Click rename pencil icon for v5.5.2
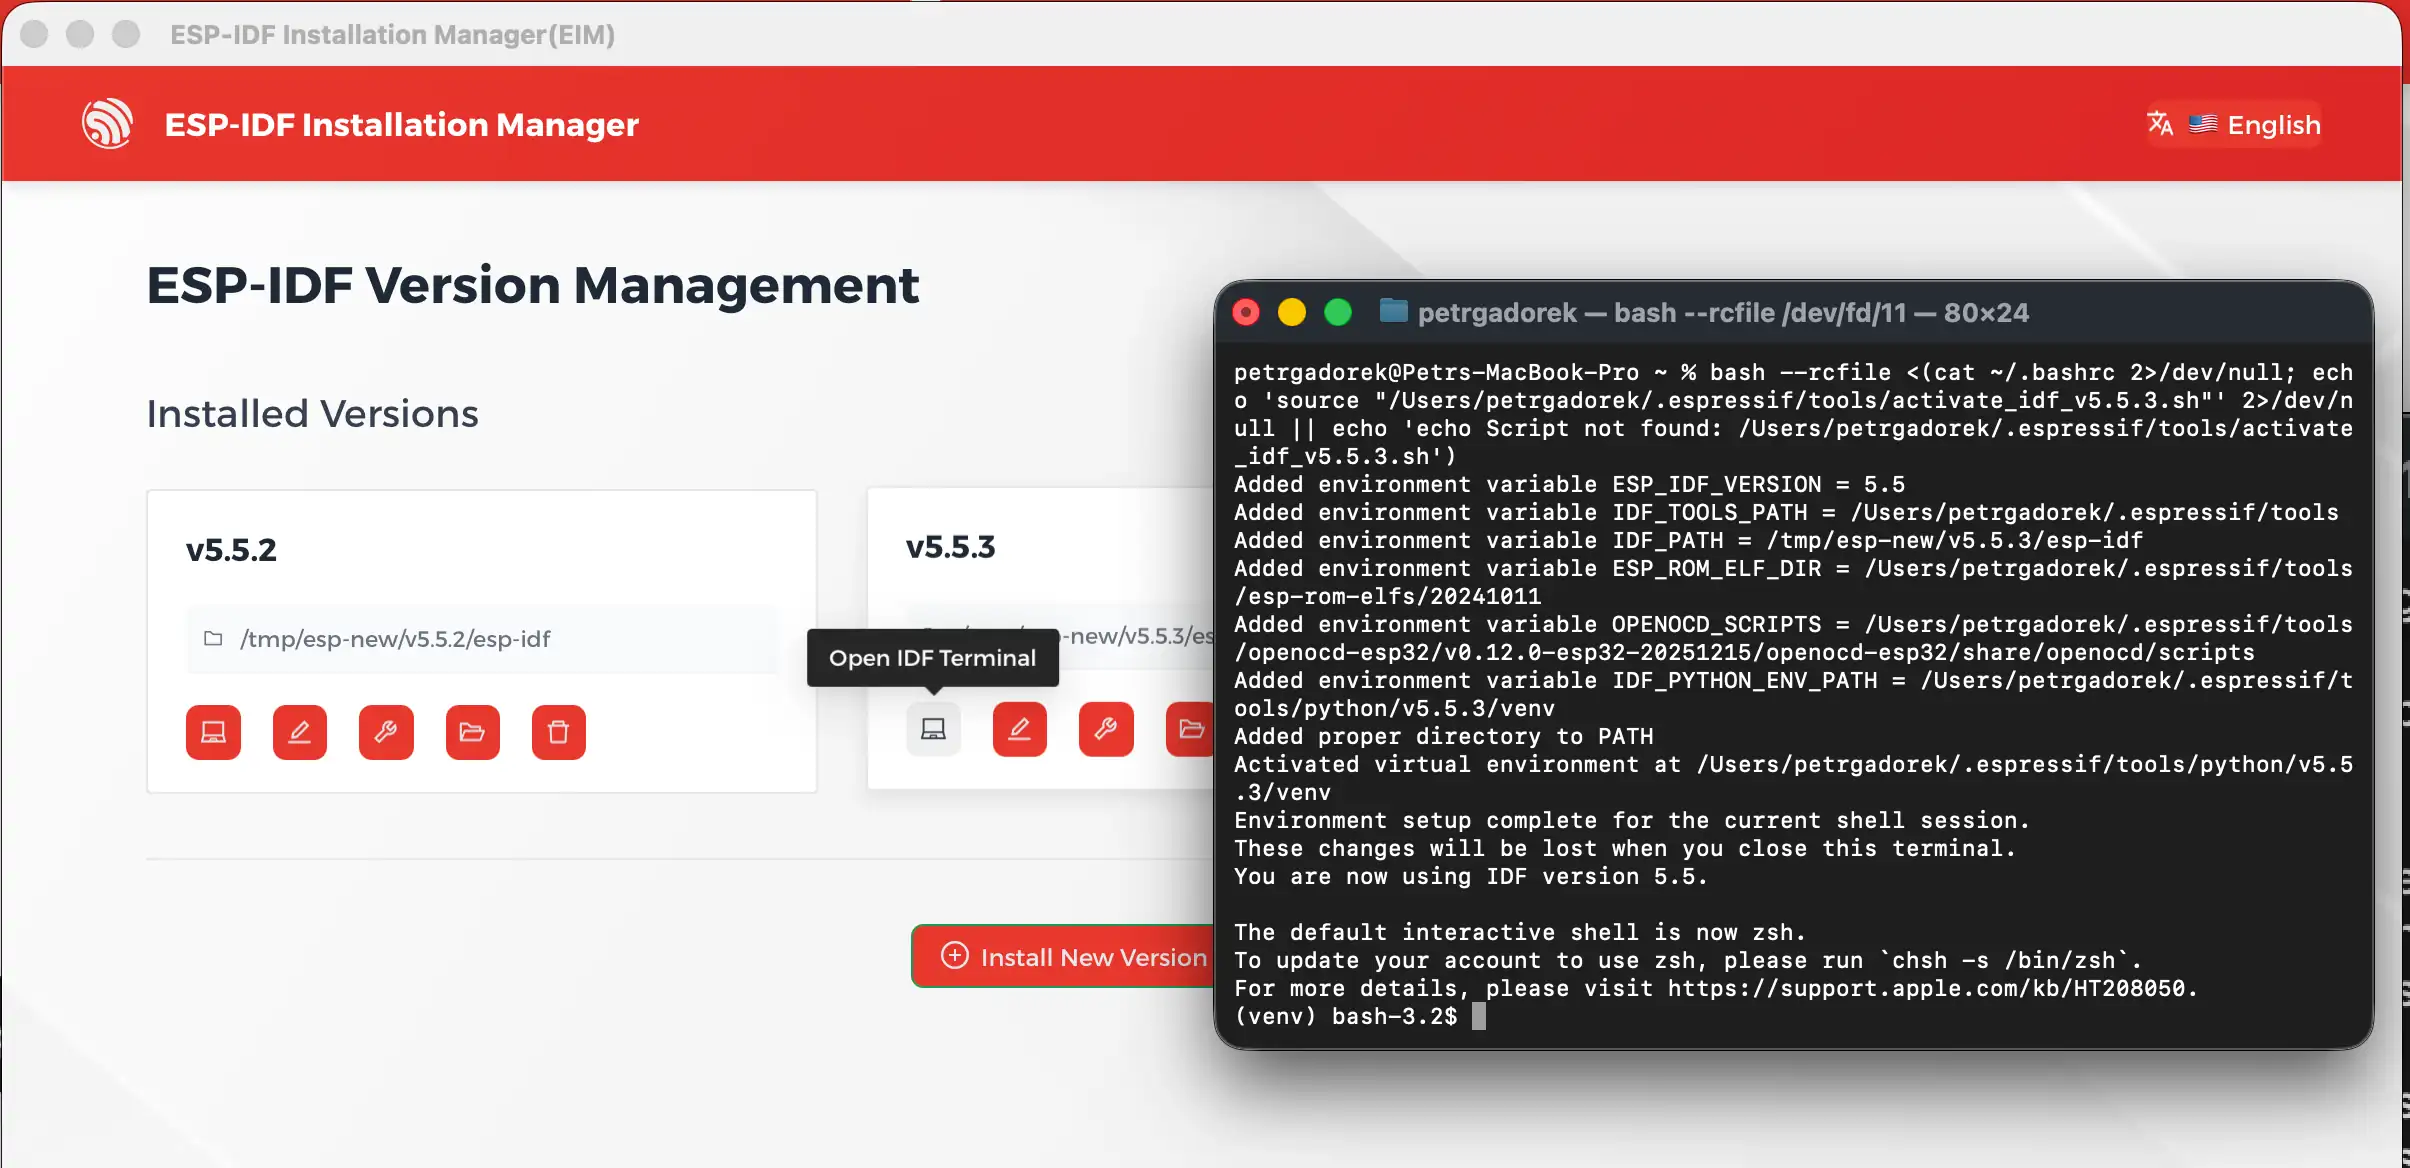 (x=300, y=732)
